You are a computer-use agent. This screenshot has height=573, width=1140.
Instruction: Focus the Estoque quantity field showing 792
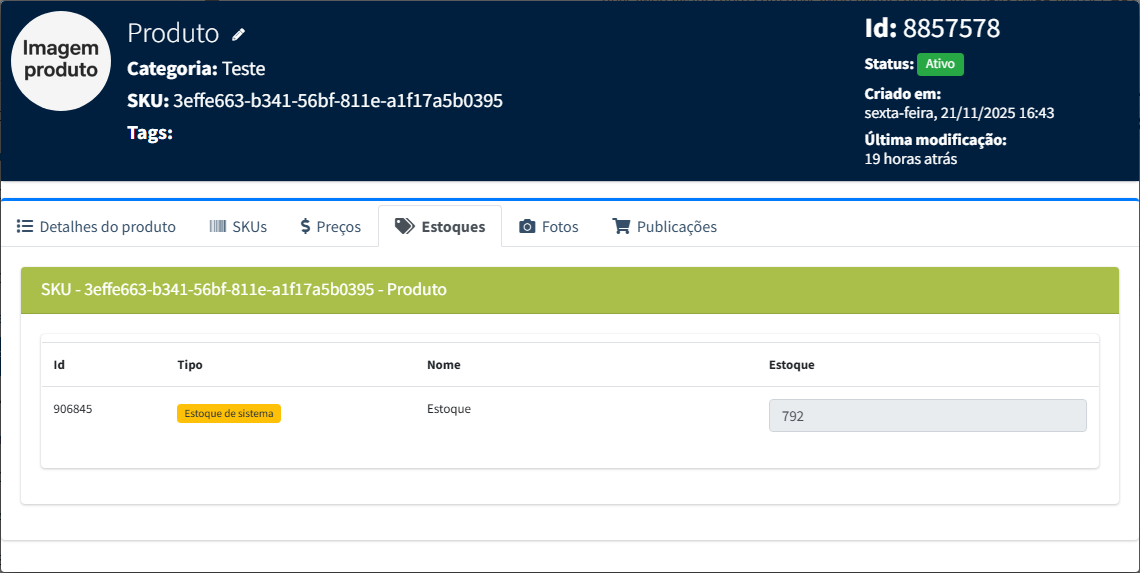click(927, 416)
